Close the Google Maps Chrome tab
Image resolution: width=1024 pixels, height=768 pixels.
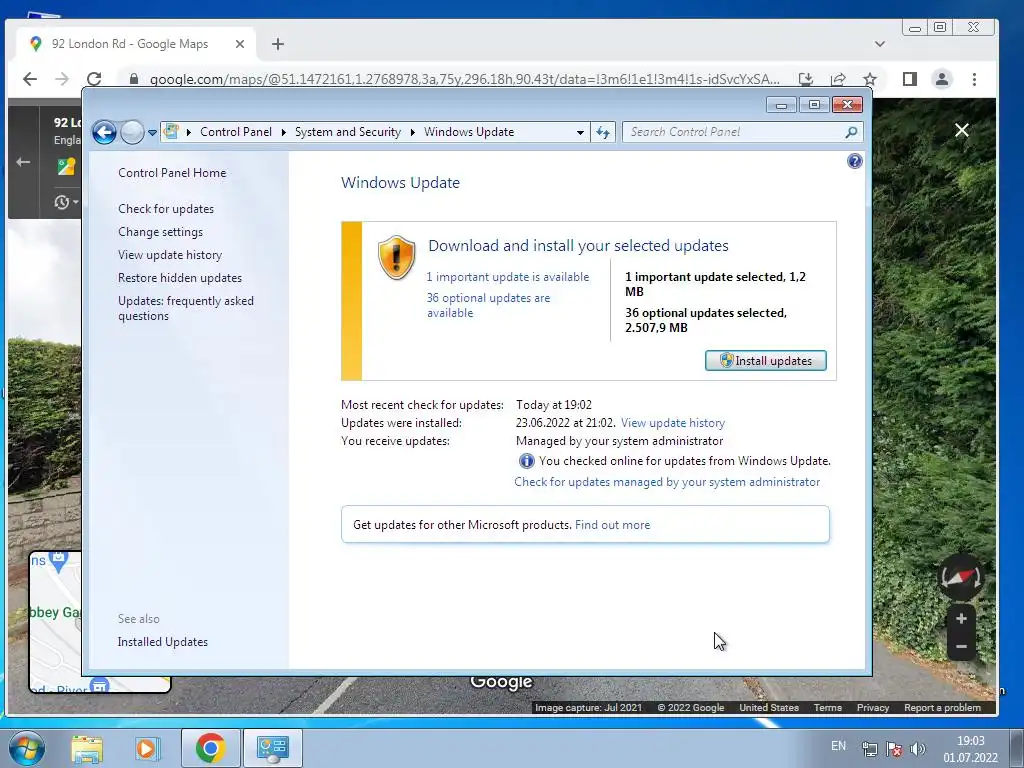[x=240, y=44]
